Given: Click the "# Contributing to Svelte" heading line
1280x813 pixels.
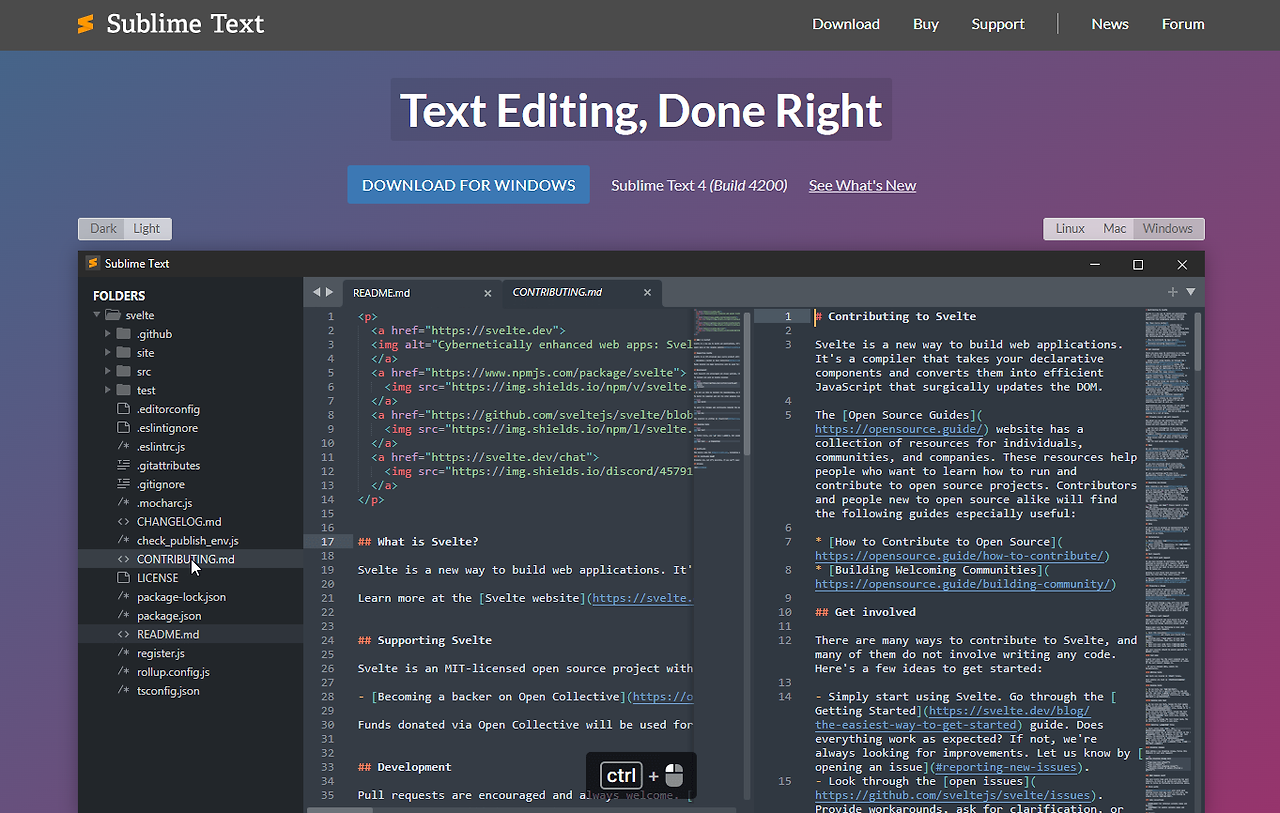Looking at the screenshot, I should point(895,316).
